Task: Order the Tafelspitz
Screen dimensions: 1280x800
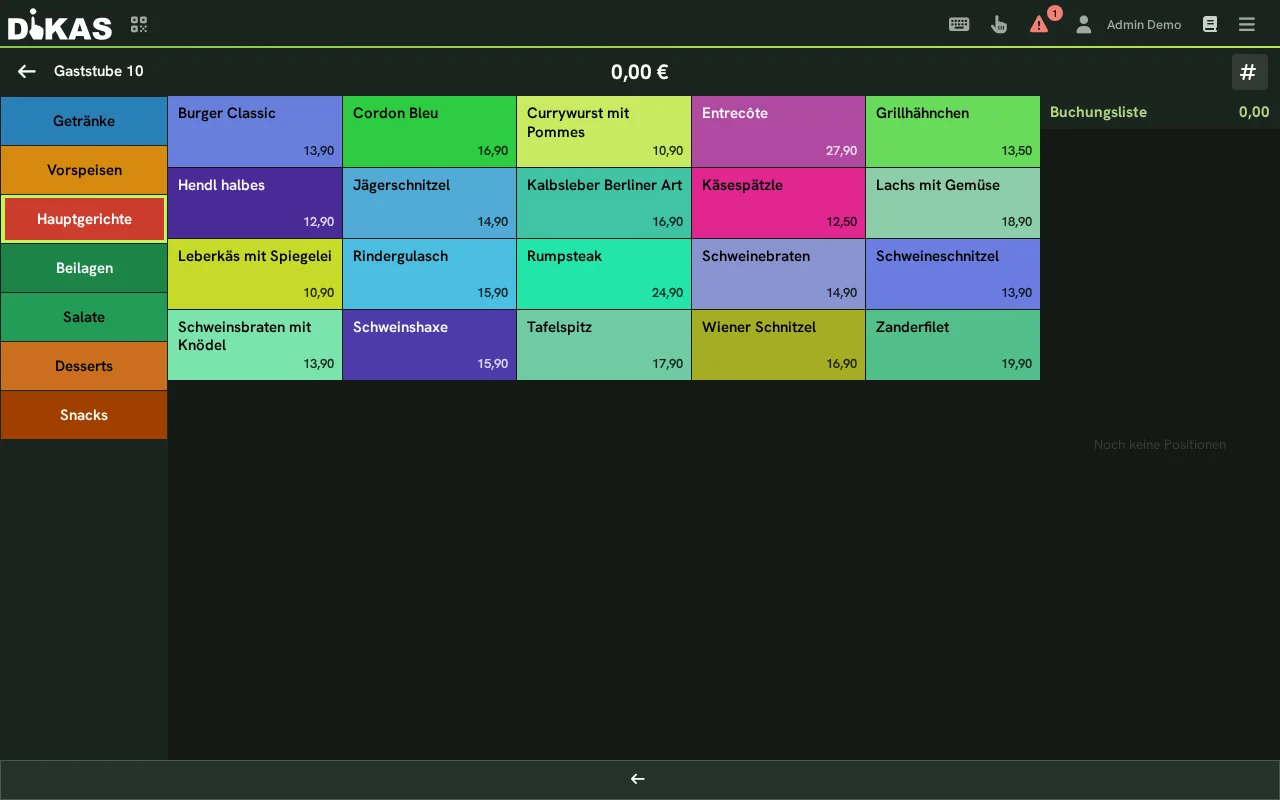Action: [x=604, y=345]
